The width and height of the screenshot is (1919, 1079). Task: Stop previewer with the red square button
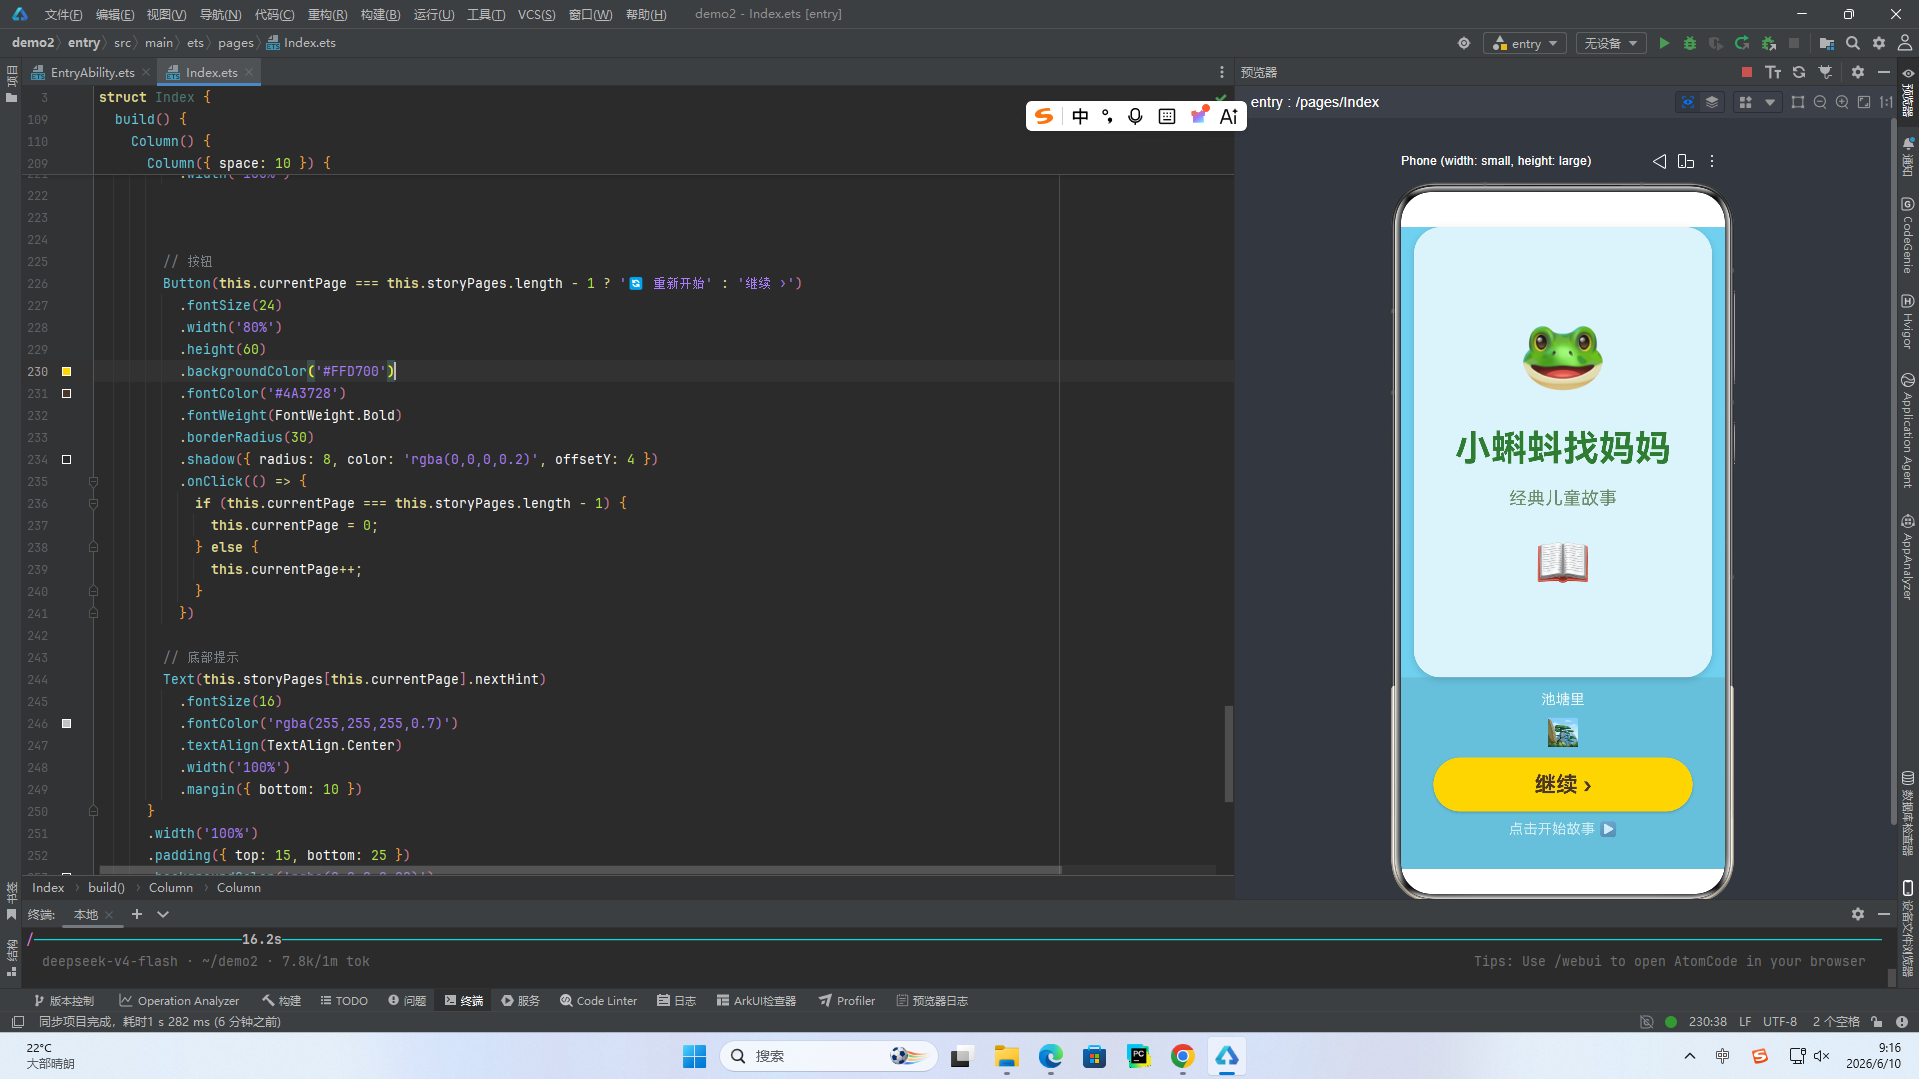click(x=1747, y=72)
